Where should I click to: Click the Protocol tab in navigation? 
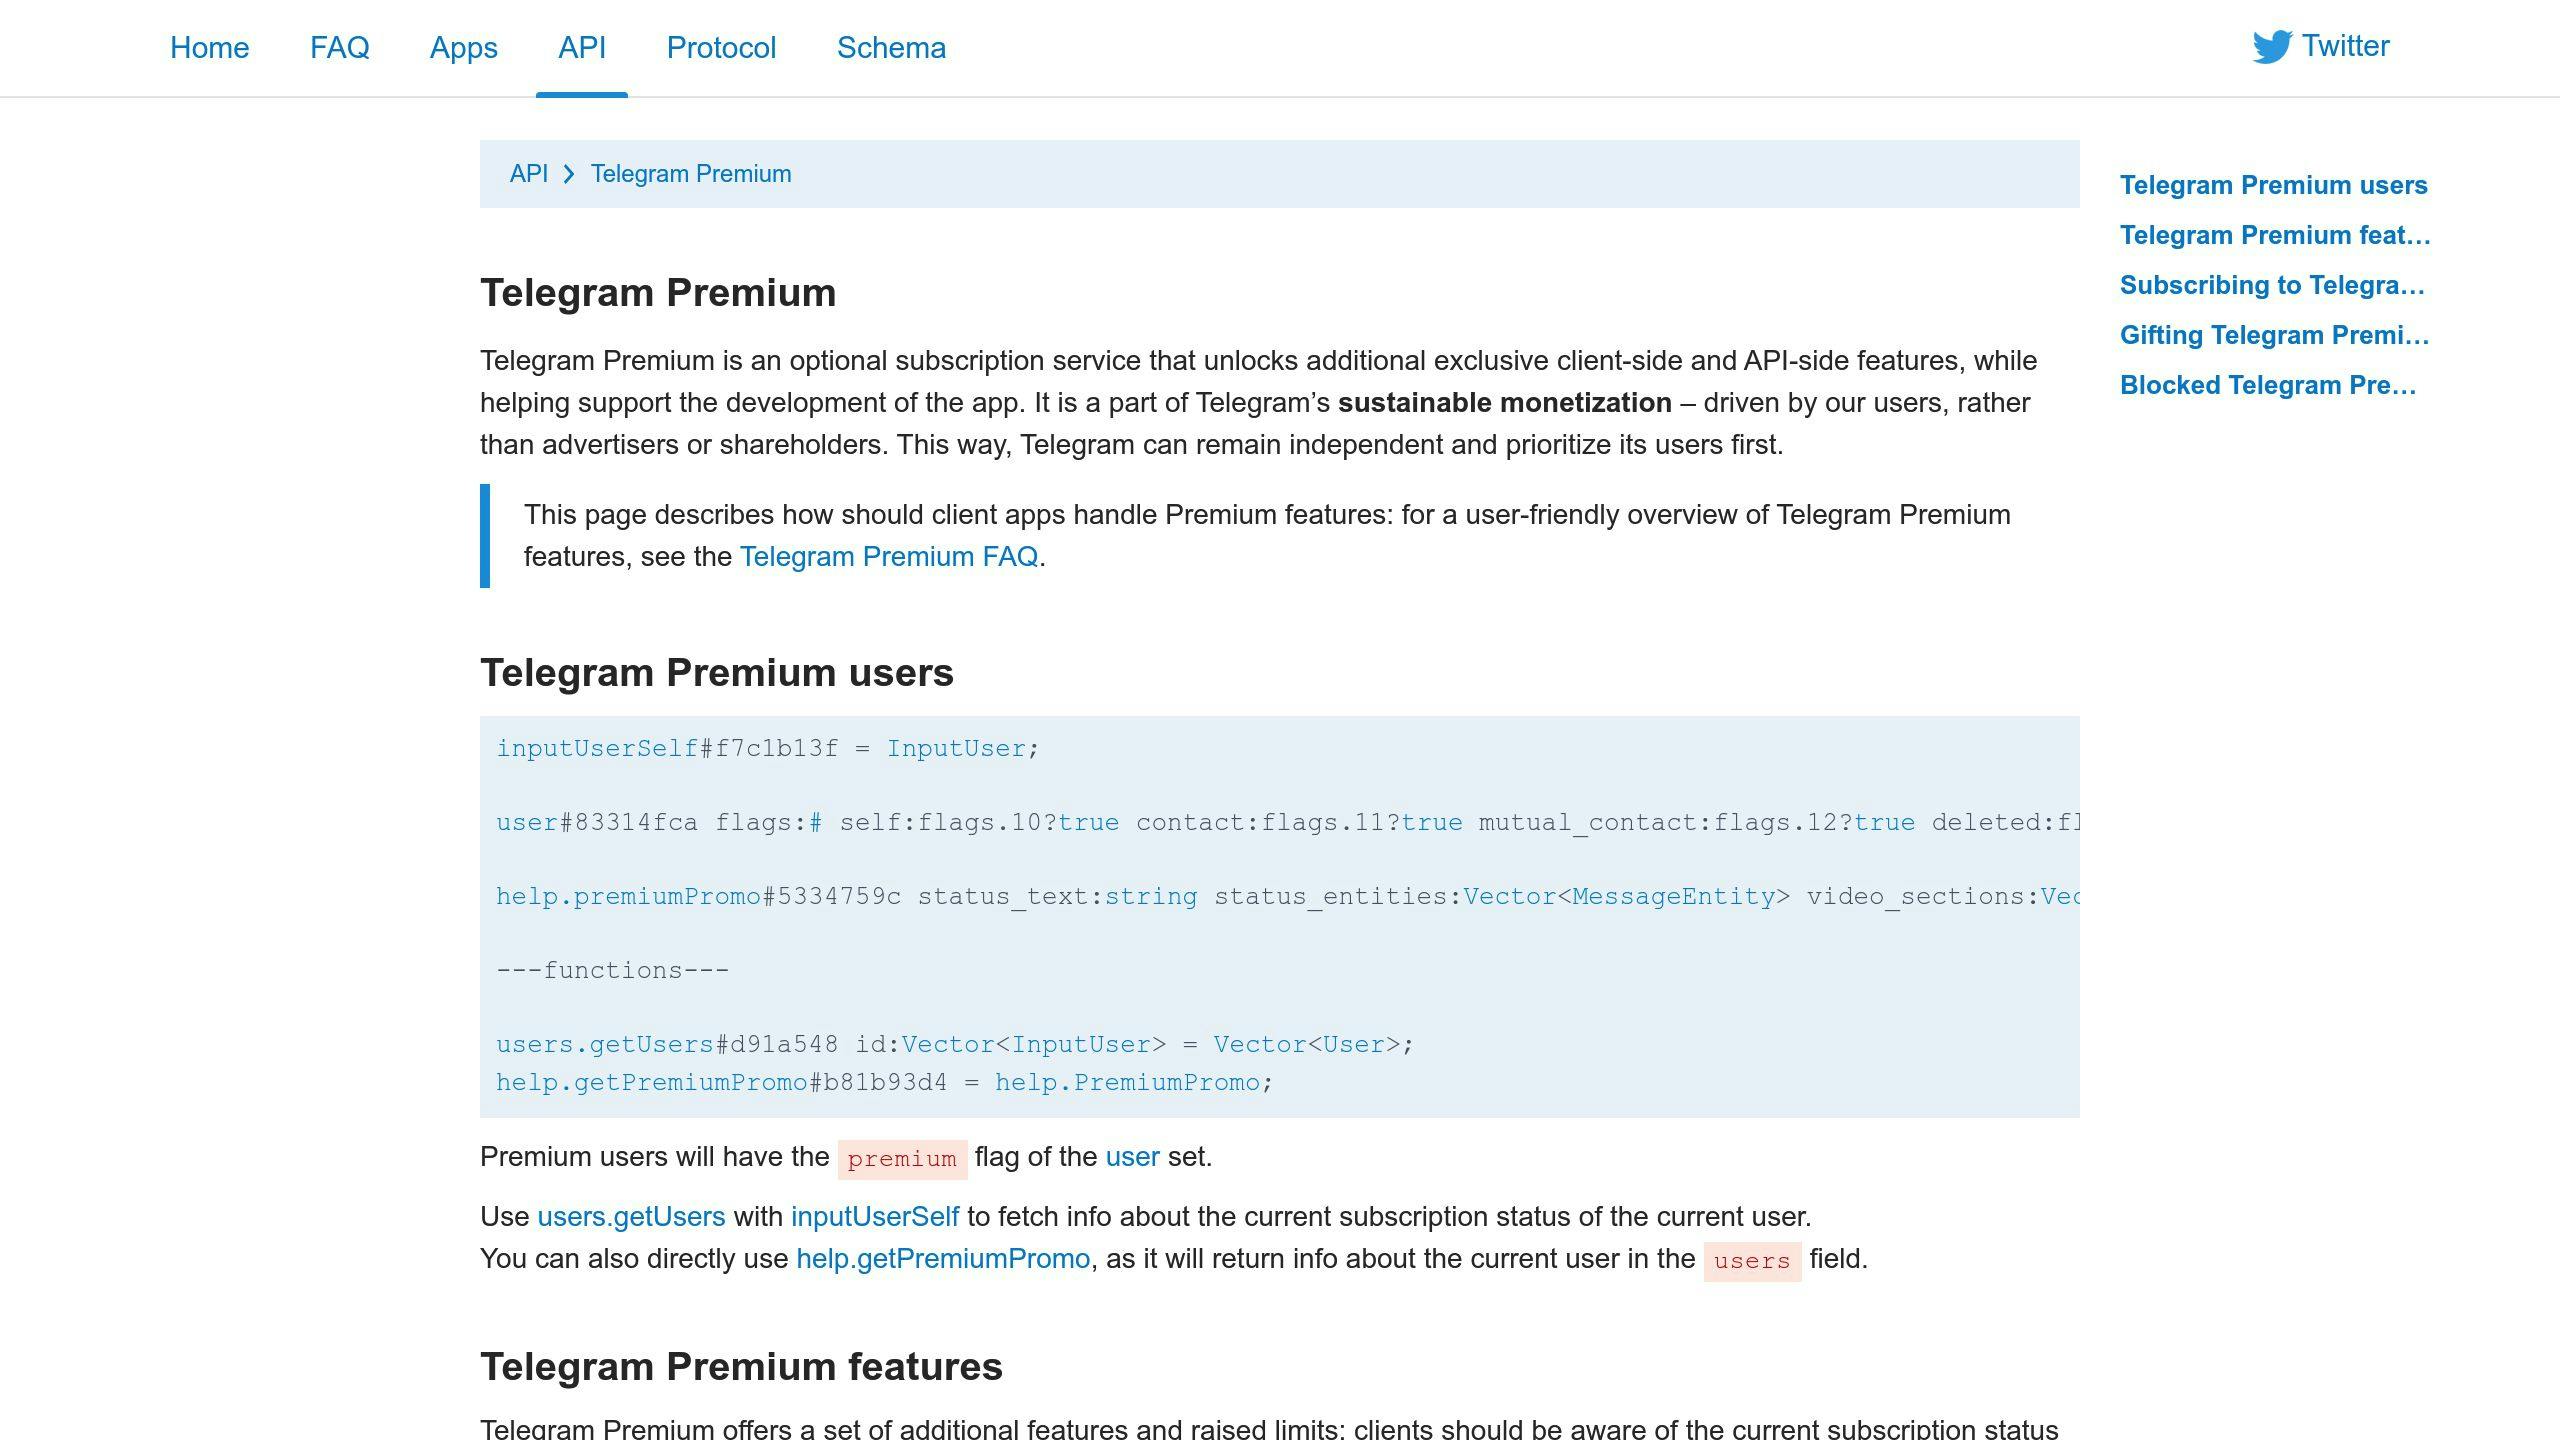click(x=721, y=47)
